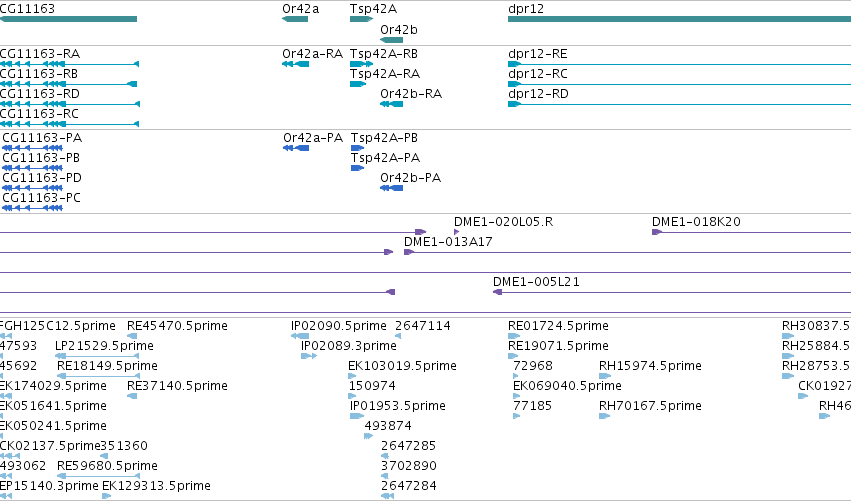Select the Tsp42A-PA protein glyph
851x501 pixels.
pyautogui.click(x=358, y=168)
